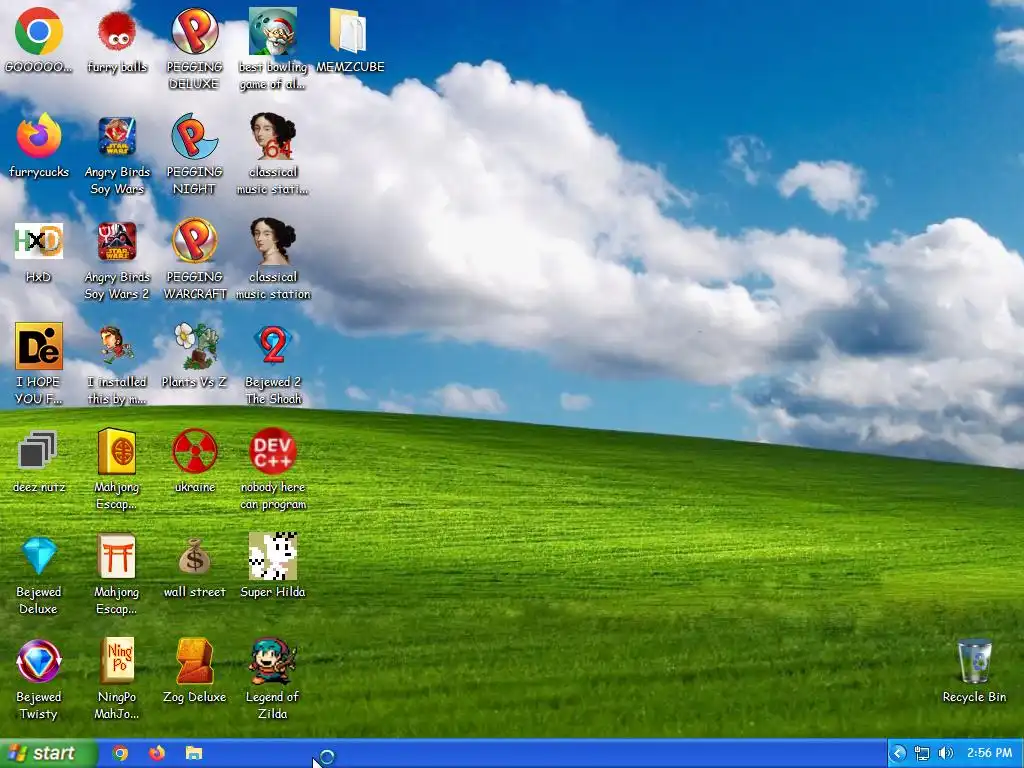Open the classical music station 64 icon
Screen dimensions: 1024x768
(x=273, y=136)
